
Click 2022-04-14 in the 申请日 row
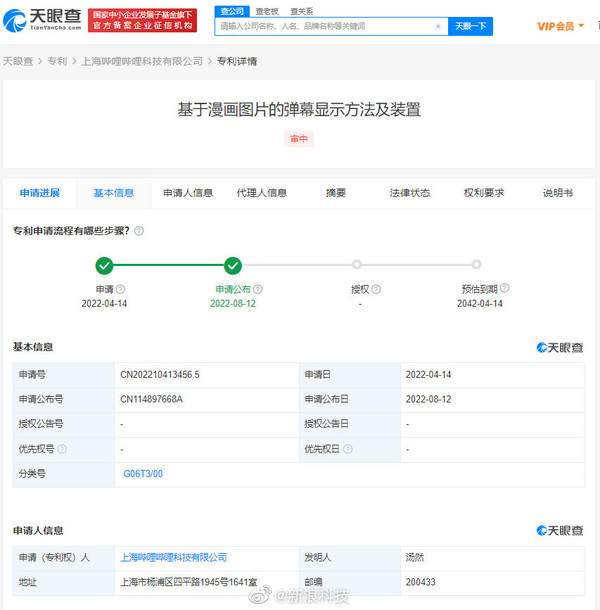428,375
